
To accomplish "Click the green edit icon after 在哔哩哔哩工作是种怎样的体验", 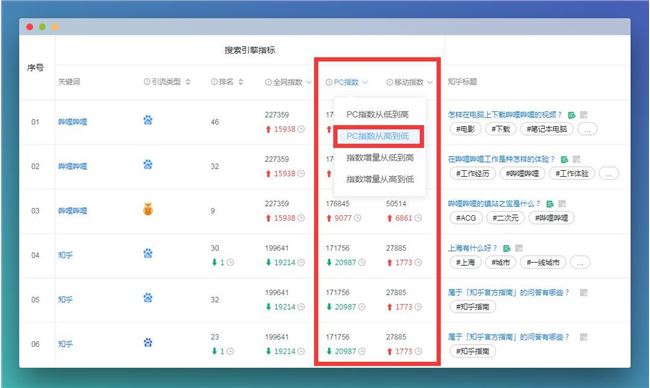I will pos(564,159).
